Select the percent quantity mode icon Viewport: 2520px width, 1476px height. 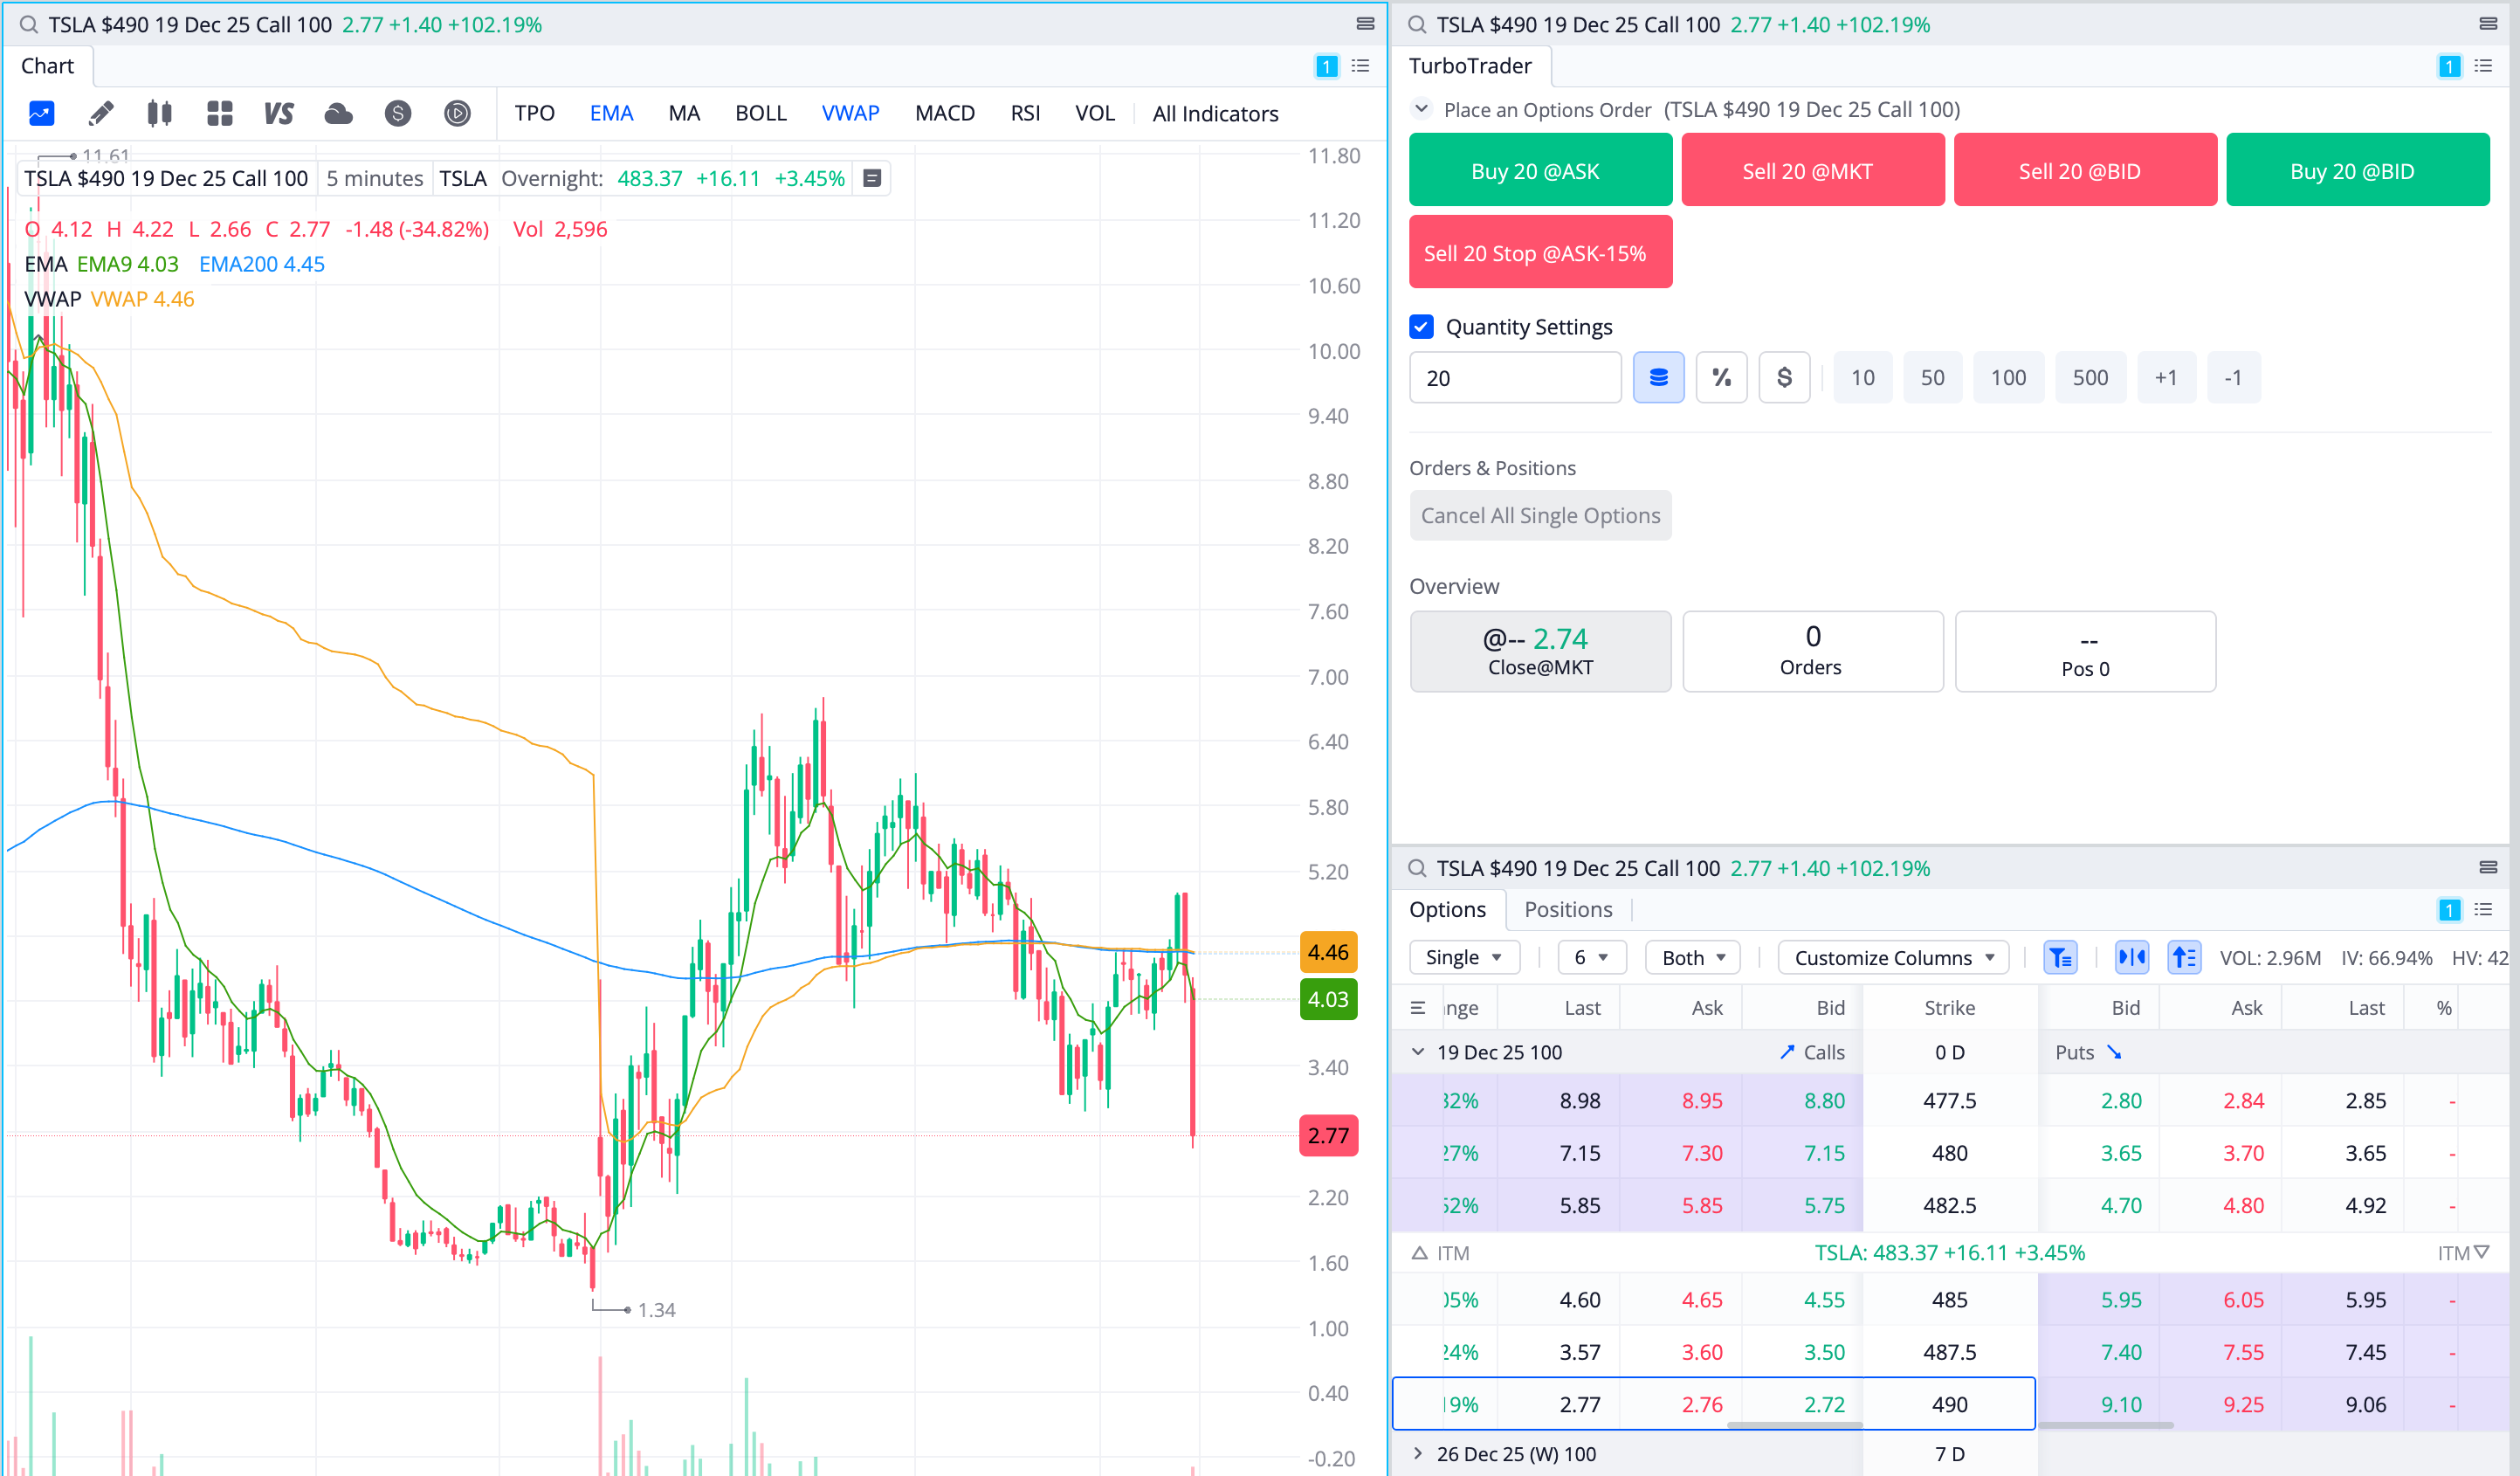(x=1721, y=378)
